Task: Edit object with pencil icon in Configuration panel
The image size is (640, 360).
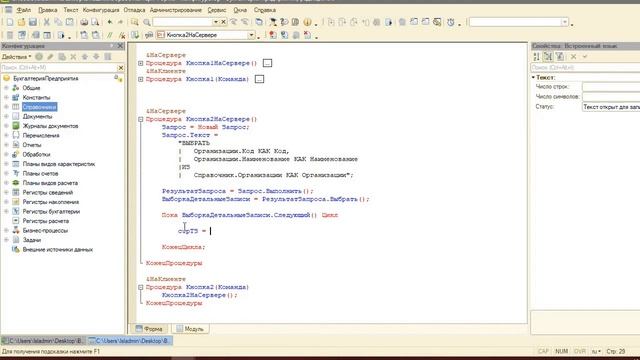Action: [x=50, y=57]
